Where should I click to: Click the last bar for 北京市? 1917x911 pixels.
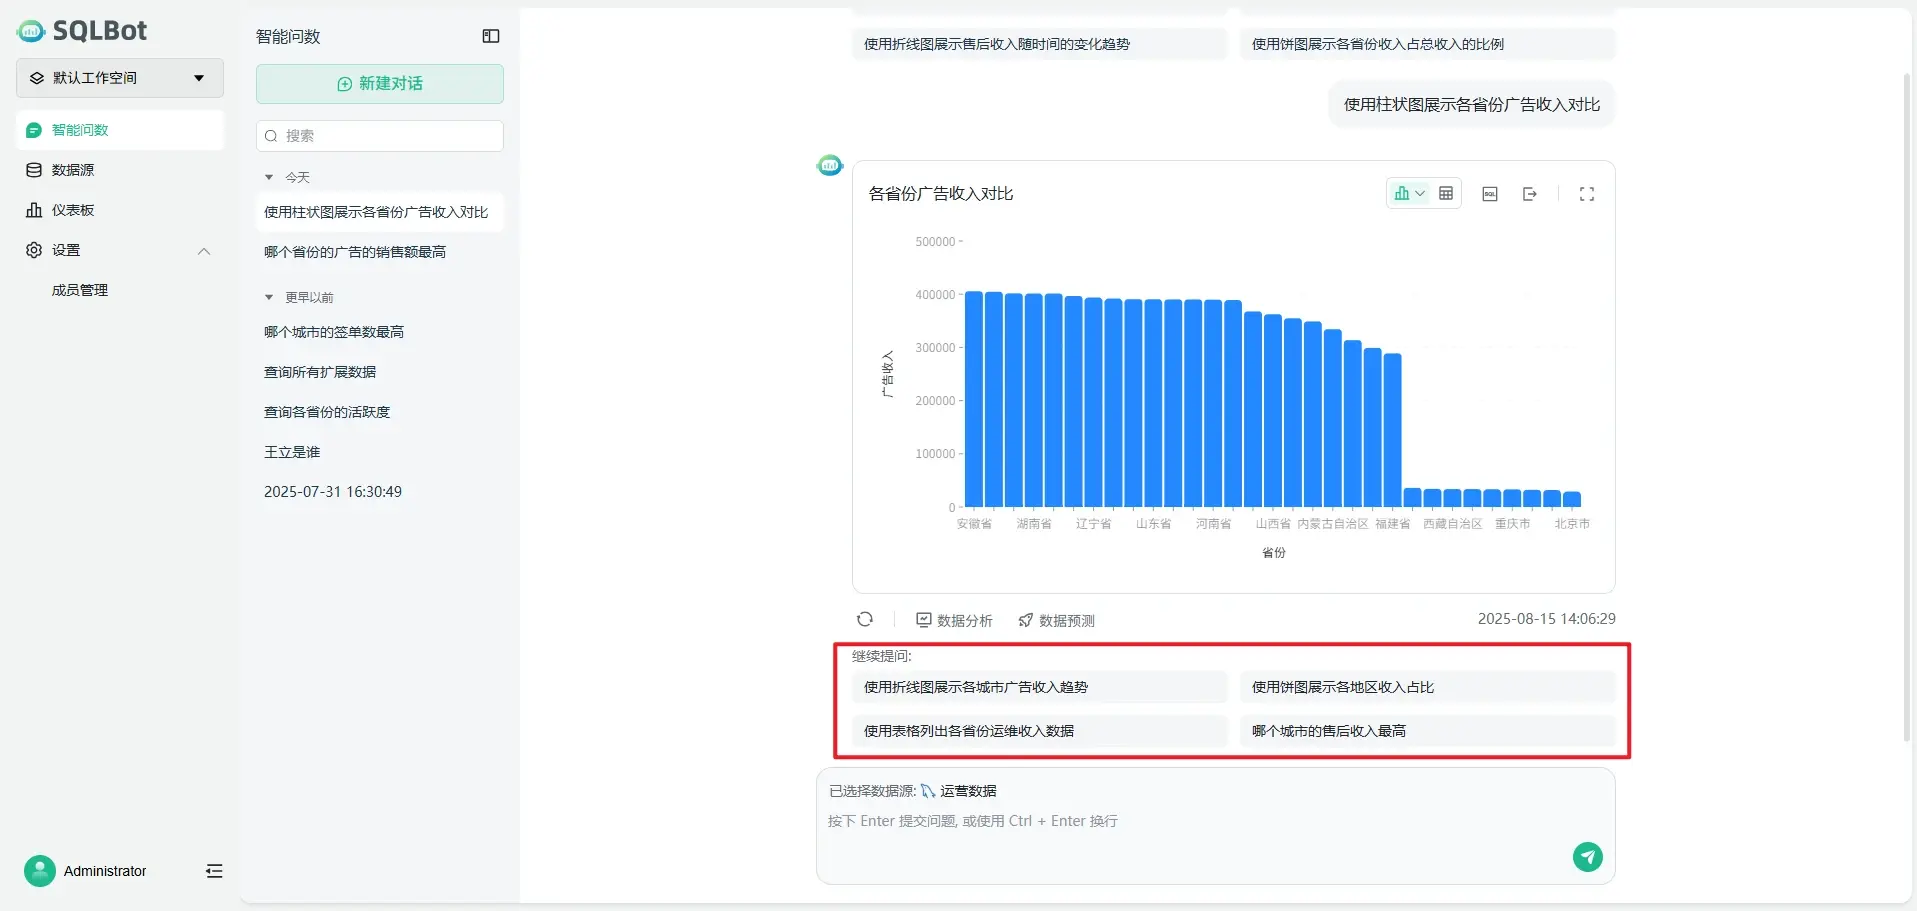1572,499
